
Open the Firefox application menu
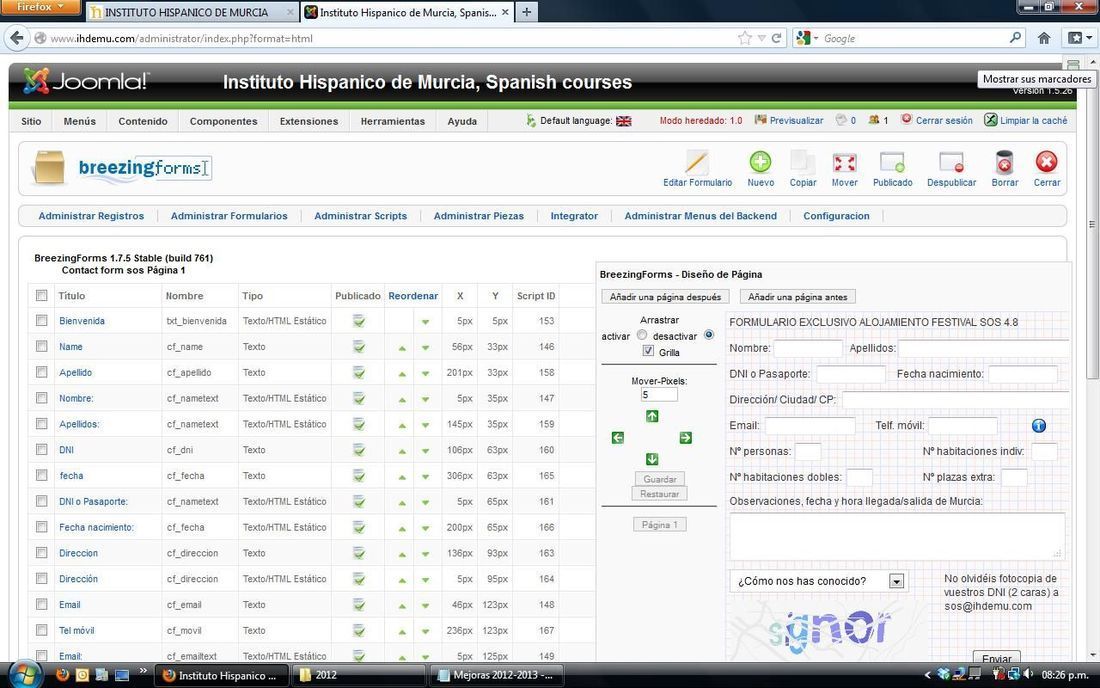tap(40, 7)
